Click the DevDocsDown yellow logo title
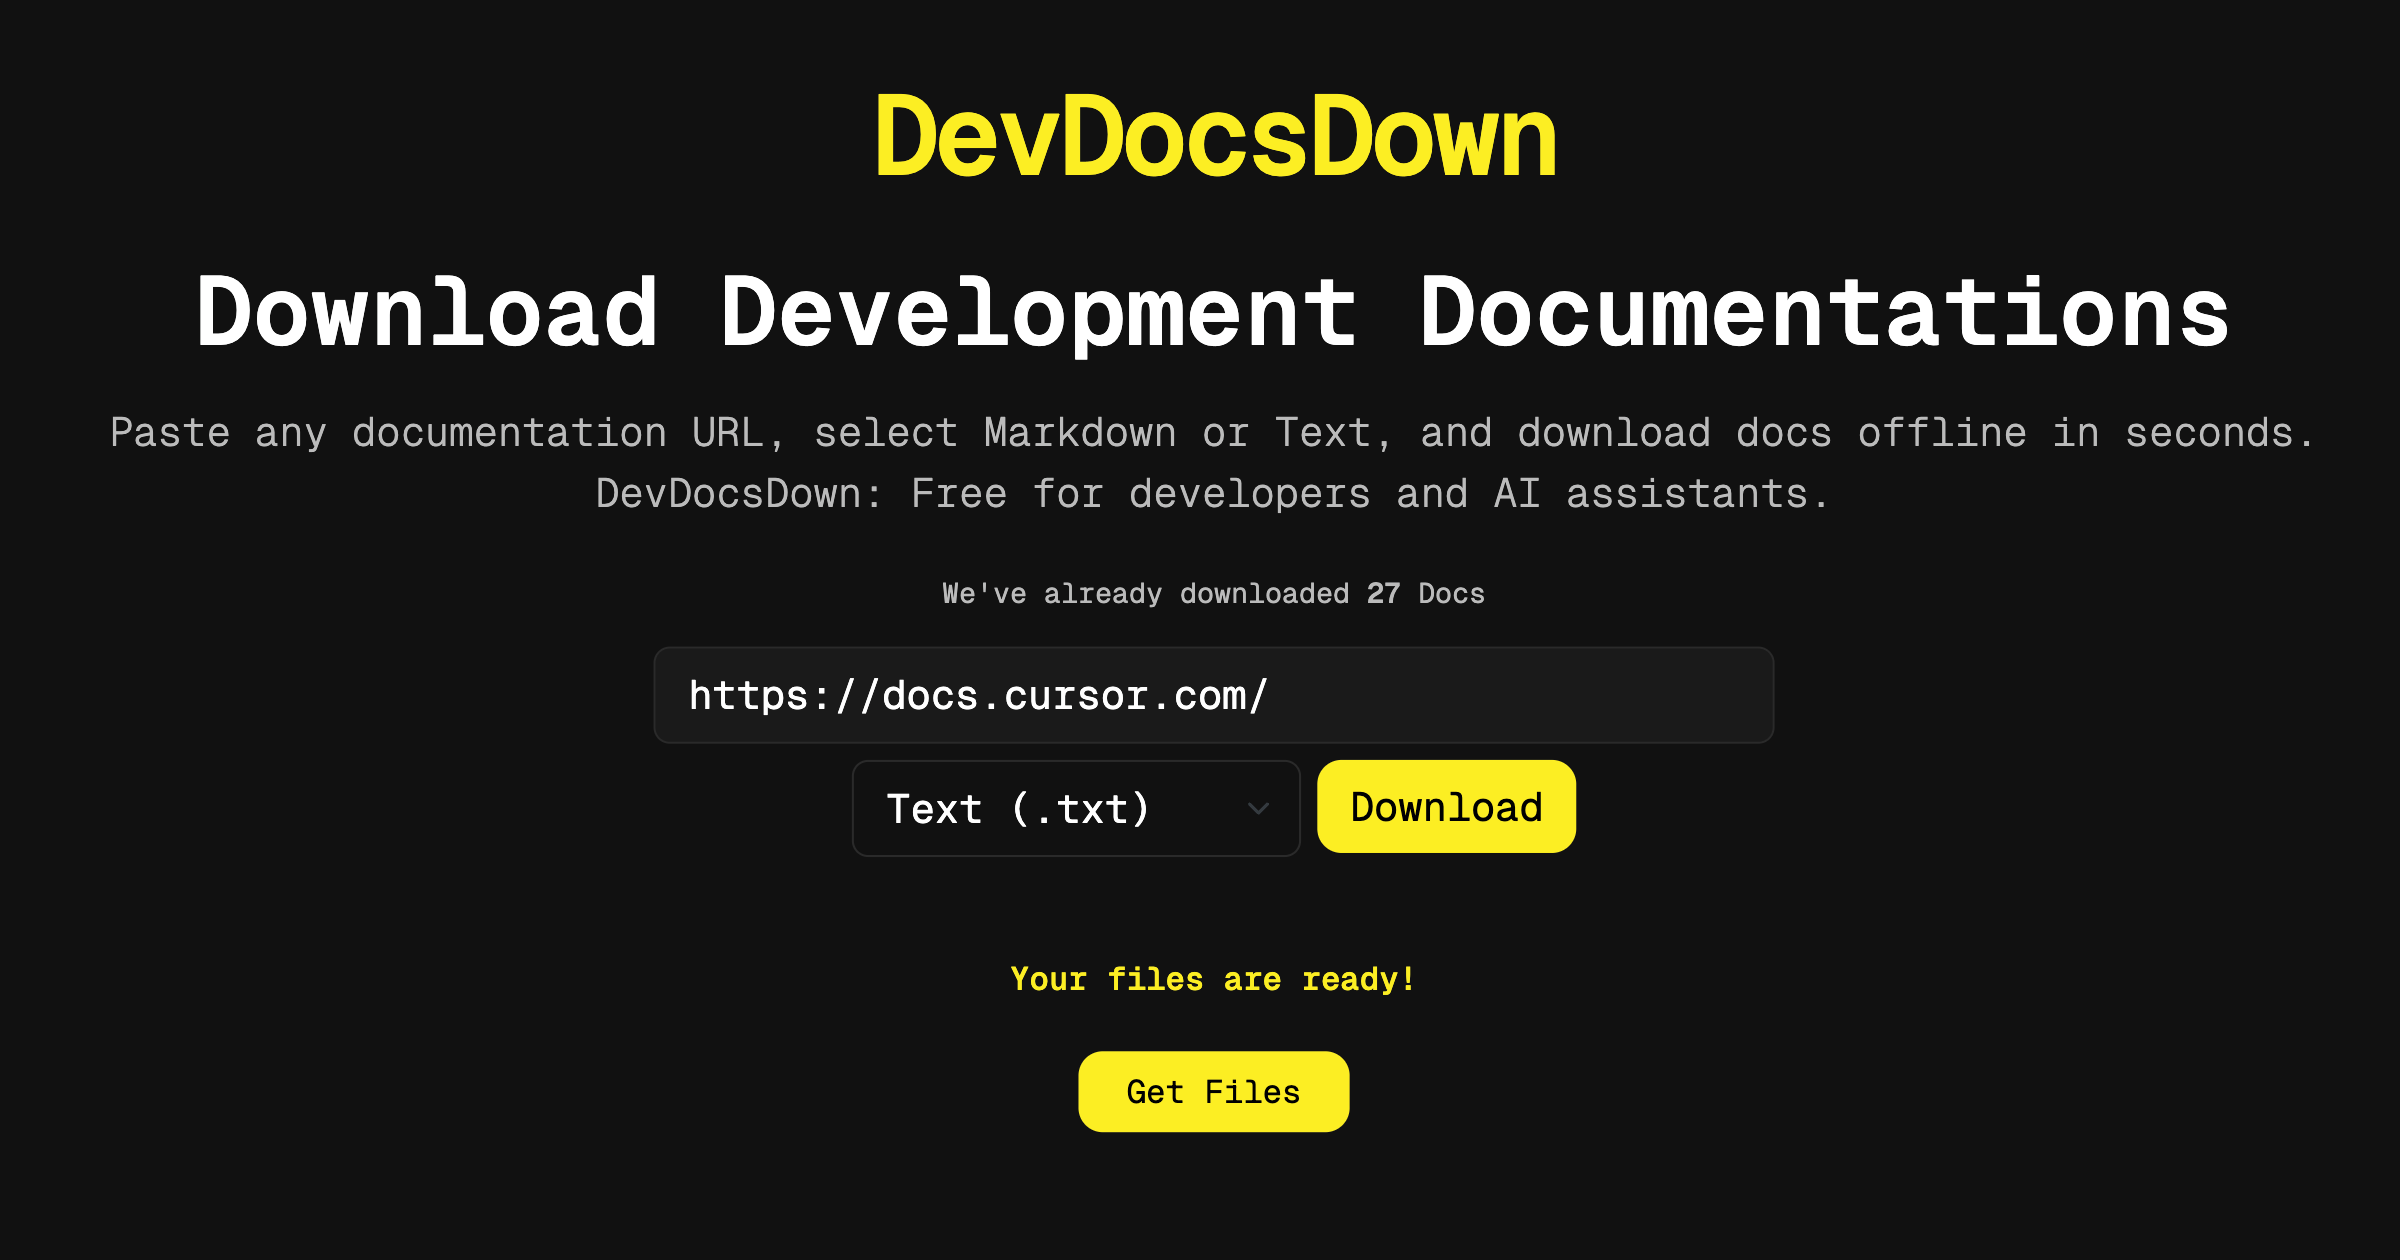The image size is (2400, 1260). 1214,137
